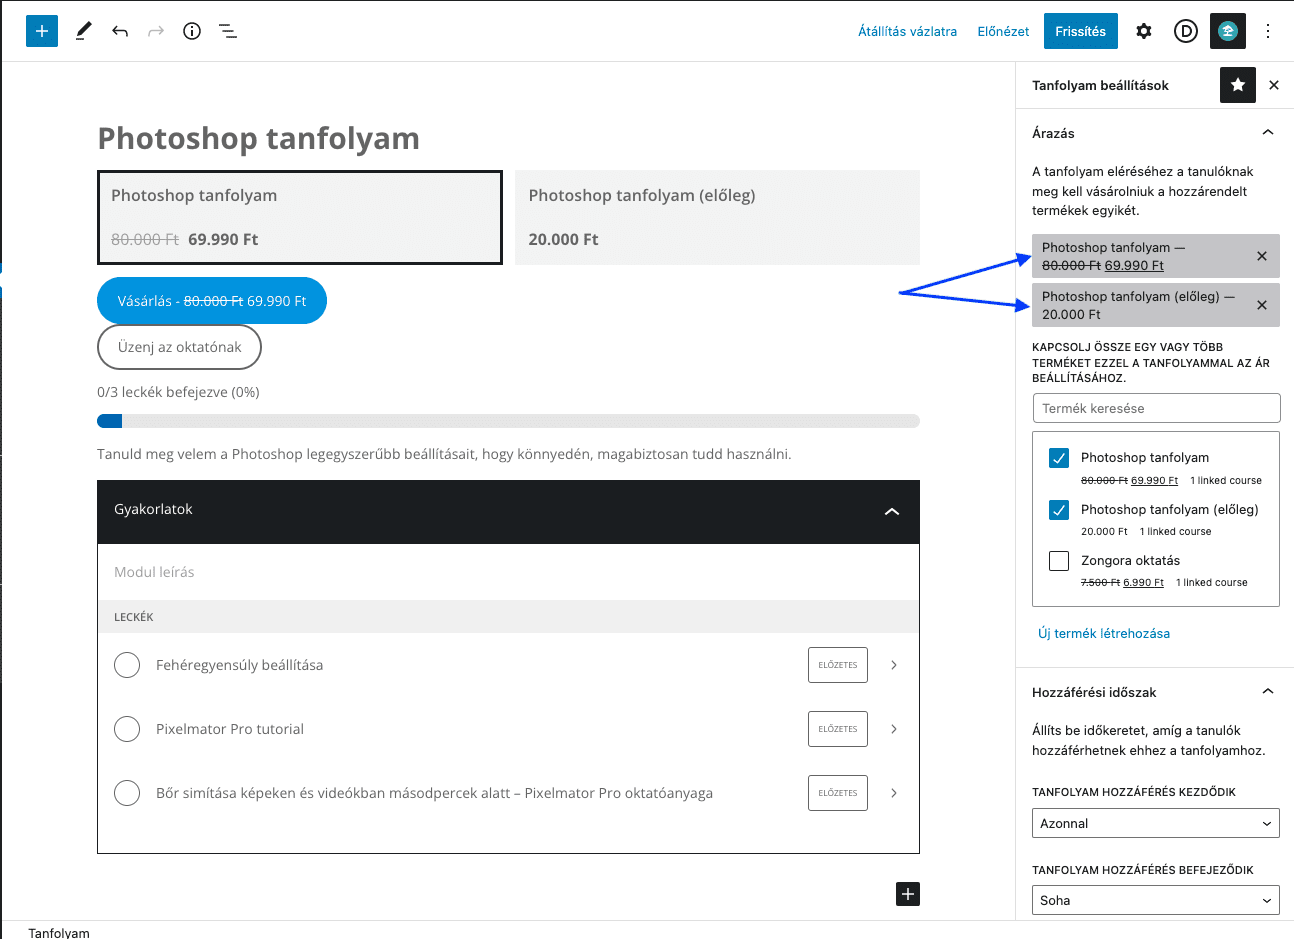Click Zongora oktatás 6.990 Ft price link
Screen dimensions: 1294x939
tap(1143, 583)
